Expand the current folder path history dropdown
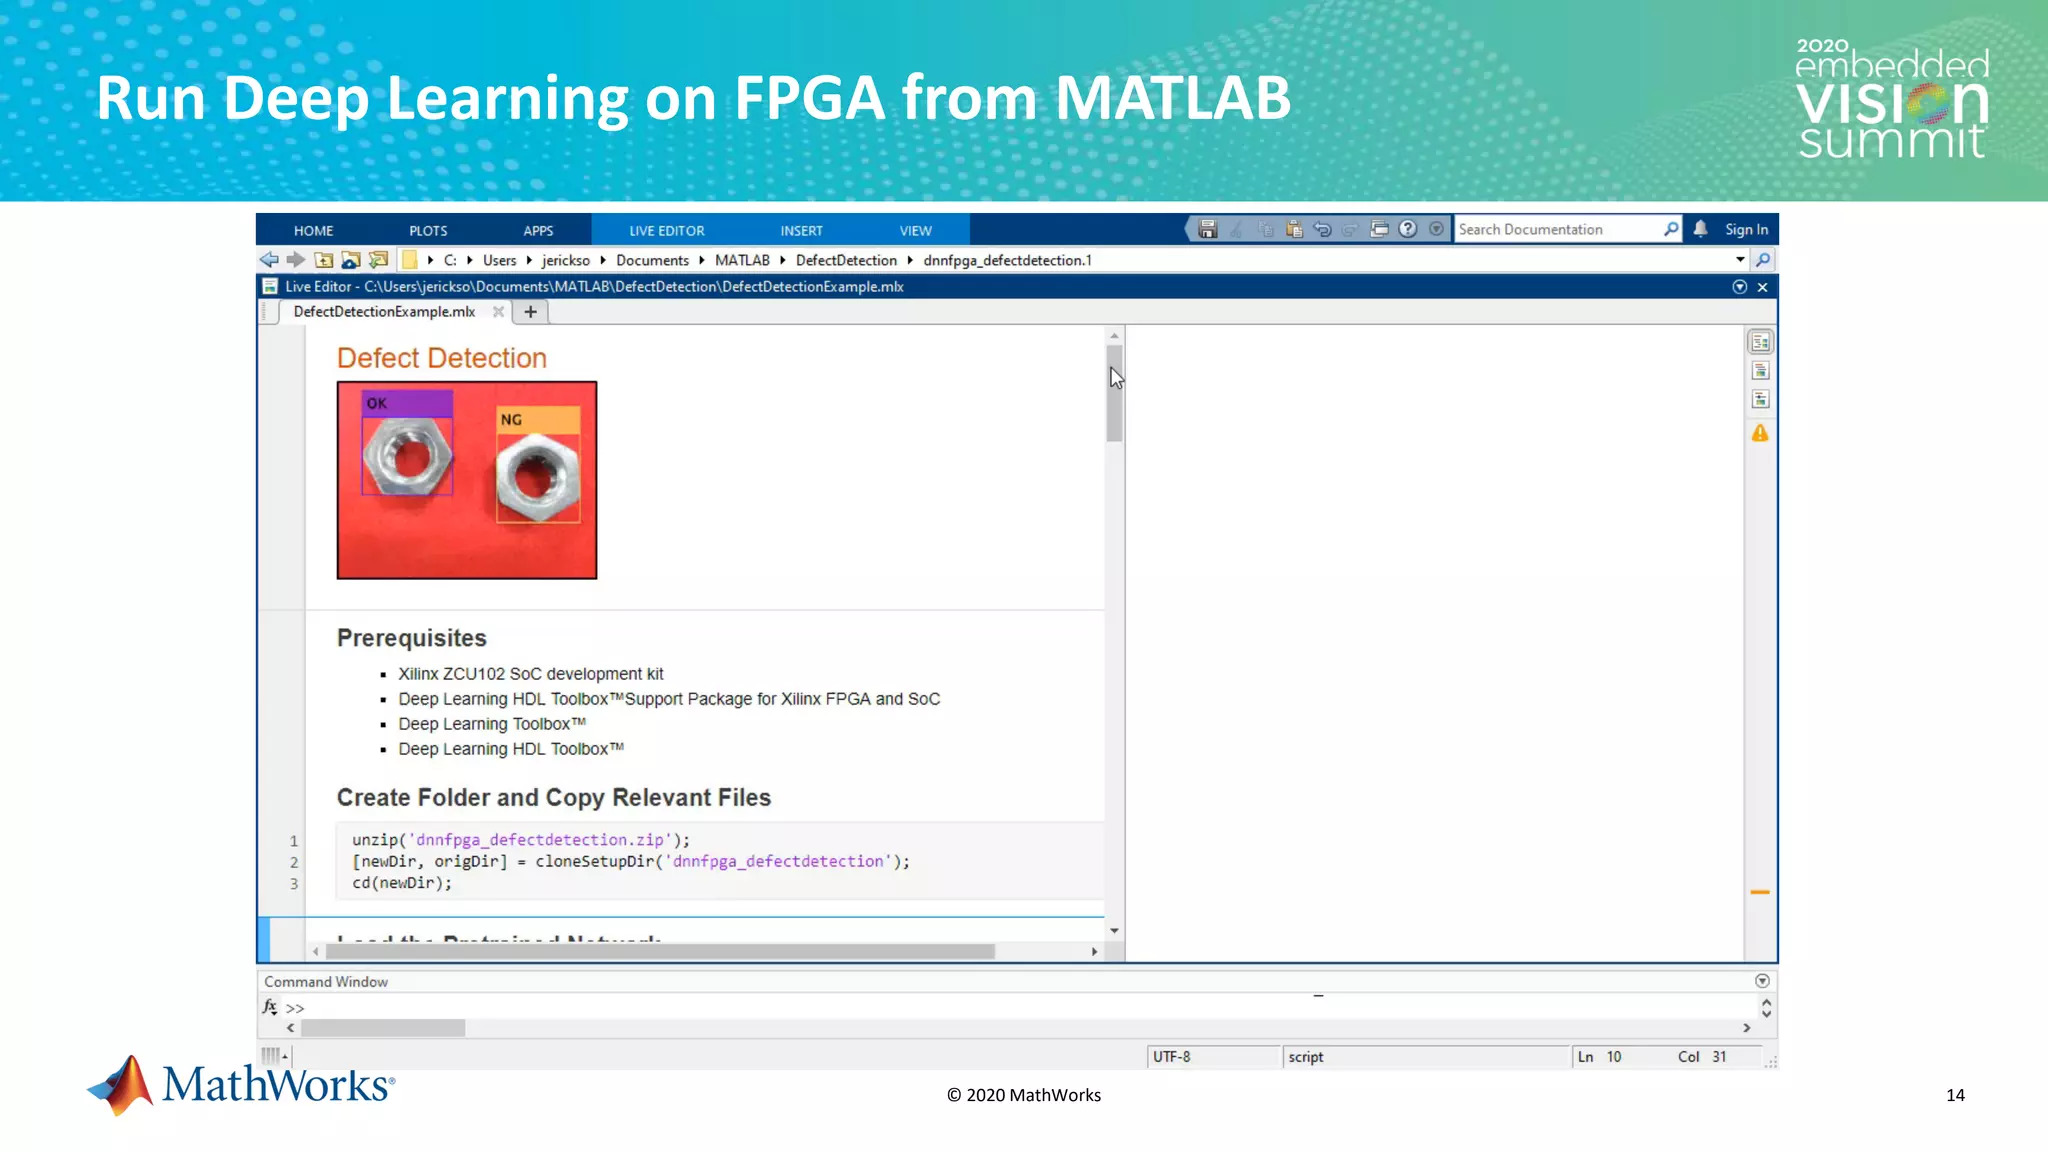Image resolution: width=2048 pixels, height=1152 pixels. (x=1740, y=260)
